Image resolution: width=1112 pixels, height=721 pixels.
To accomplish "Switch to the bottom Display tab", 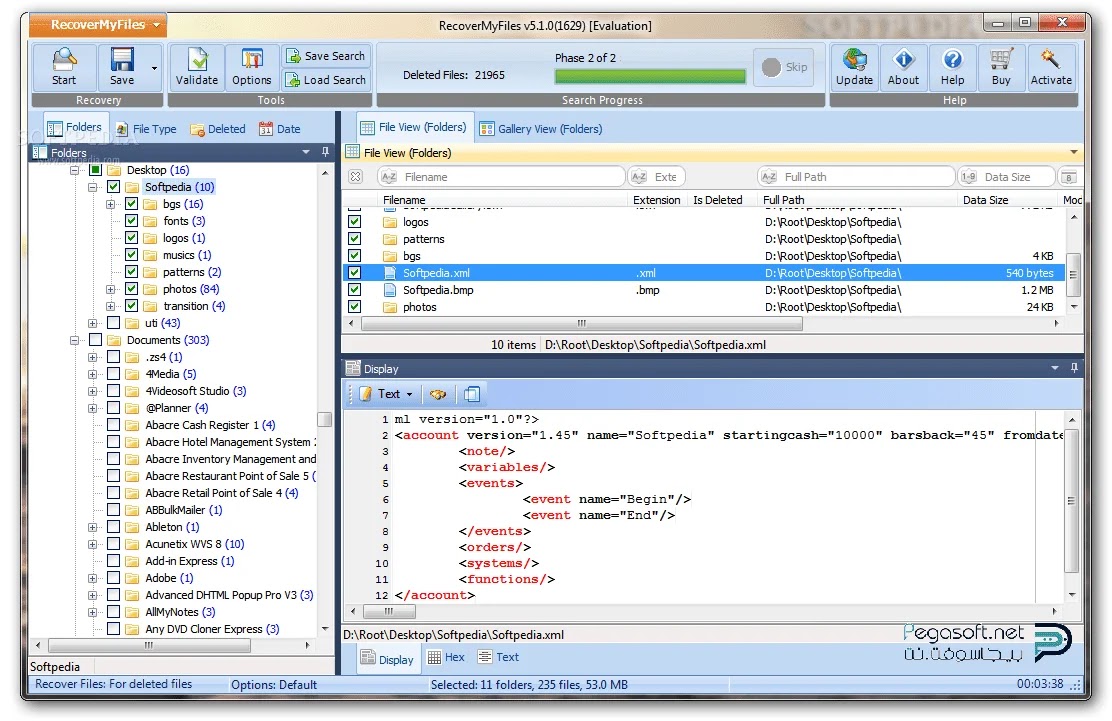I will pos(387,659).
